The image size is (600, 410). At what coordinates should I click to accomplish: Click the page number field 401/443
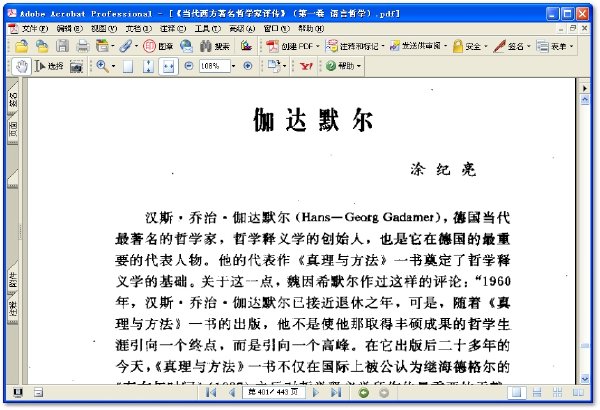click(x=273, y=392)
